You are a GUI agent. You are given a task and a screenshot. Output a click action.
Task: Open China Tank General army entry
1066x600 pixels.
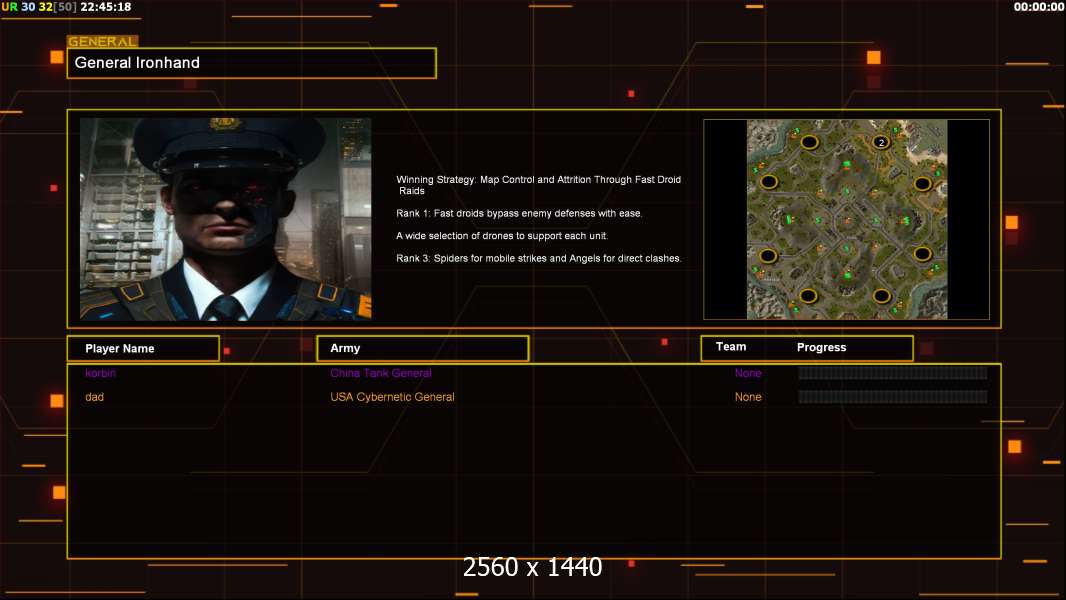click(381, 373)
